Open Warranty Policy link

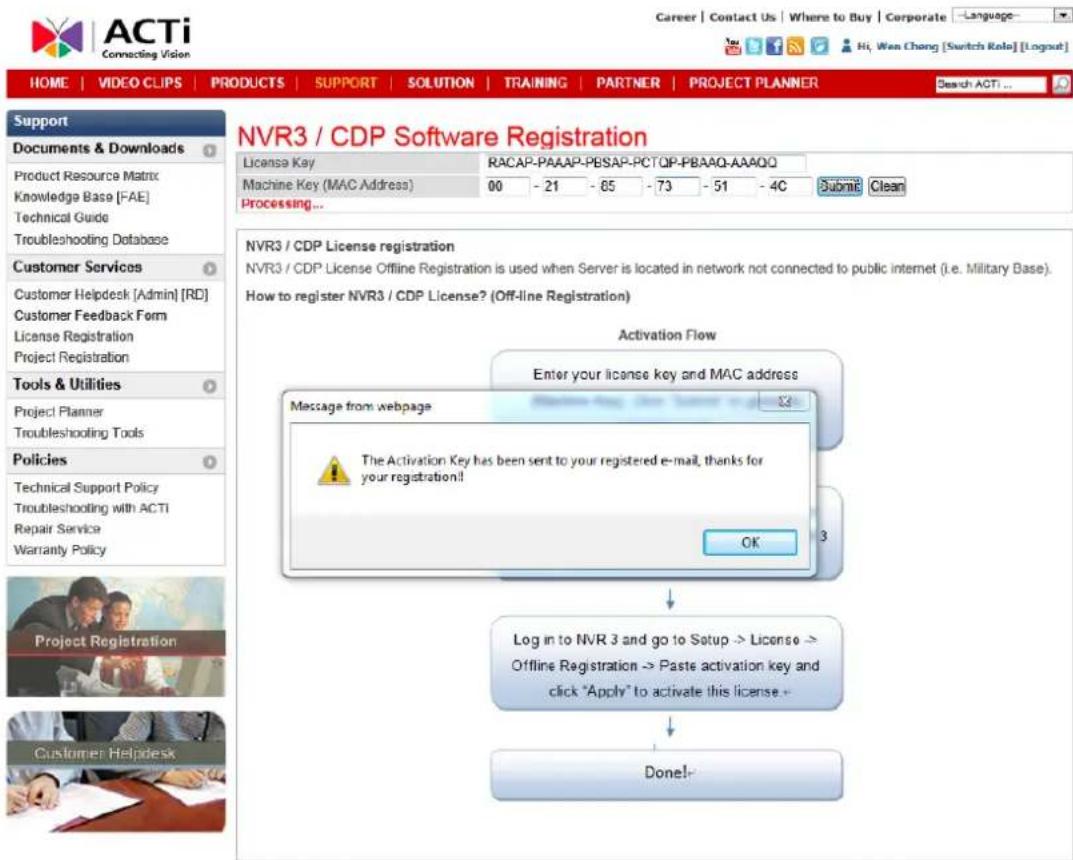click(x=60, y=550)
